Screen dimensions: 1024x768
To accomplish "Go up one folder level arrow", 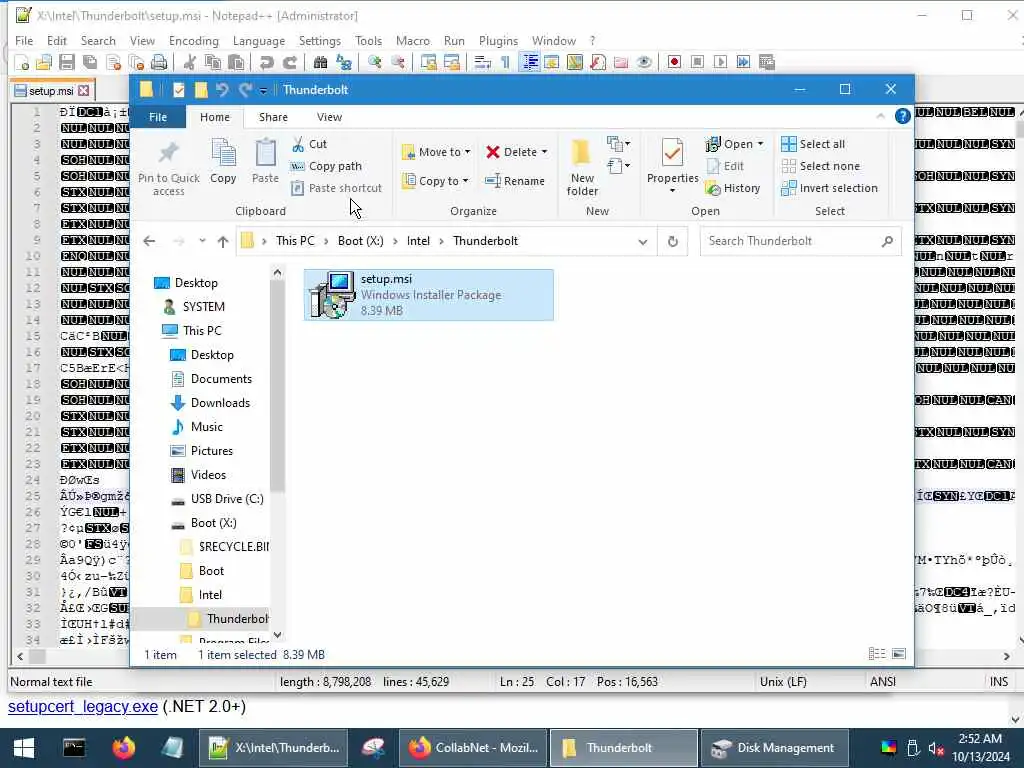I will pos(223,242).
